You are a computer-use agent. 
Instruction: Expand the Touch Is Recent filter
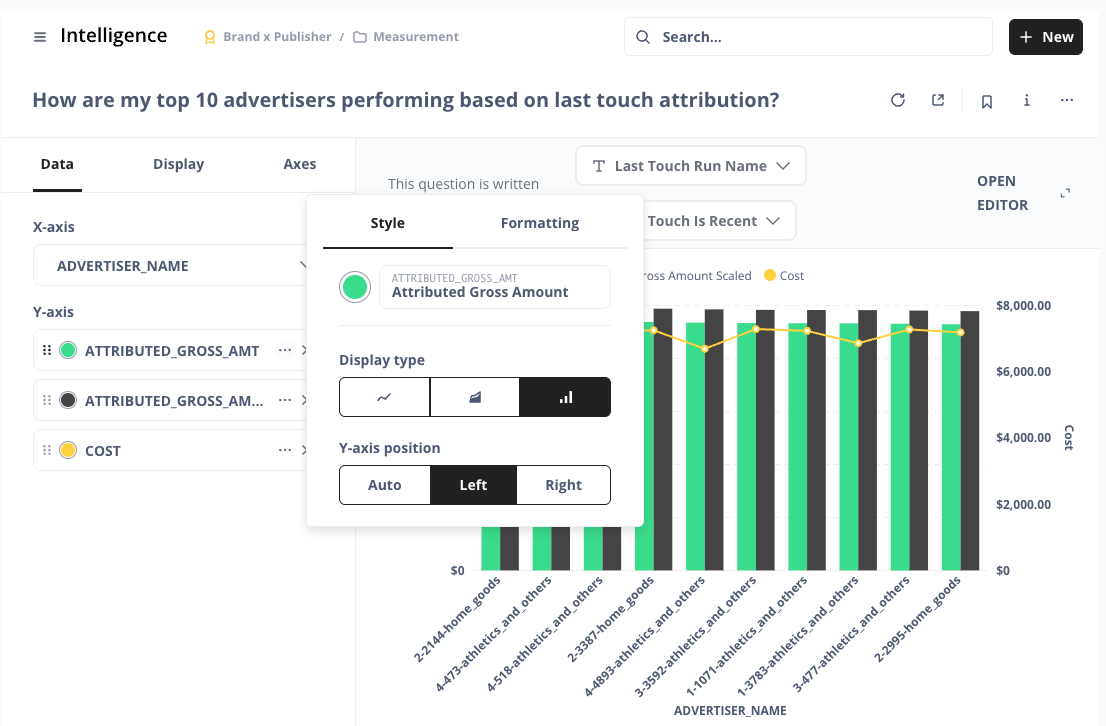[715, 221]
